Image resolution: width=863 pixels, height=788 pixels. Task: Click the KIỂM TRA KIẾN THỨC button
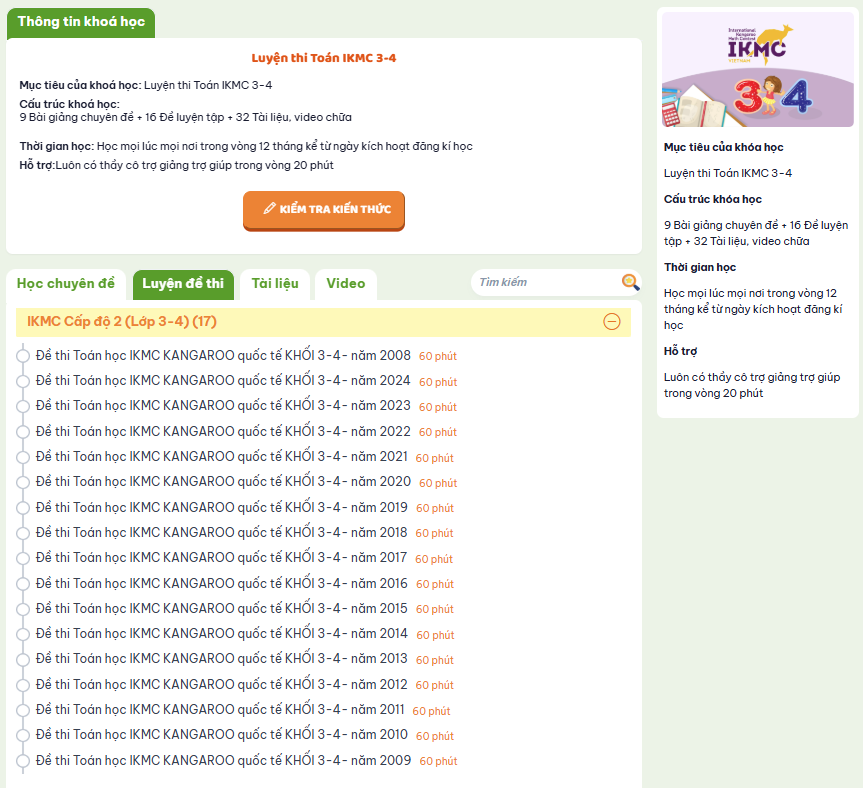point(324,210)
